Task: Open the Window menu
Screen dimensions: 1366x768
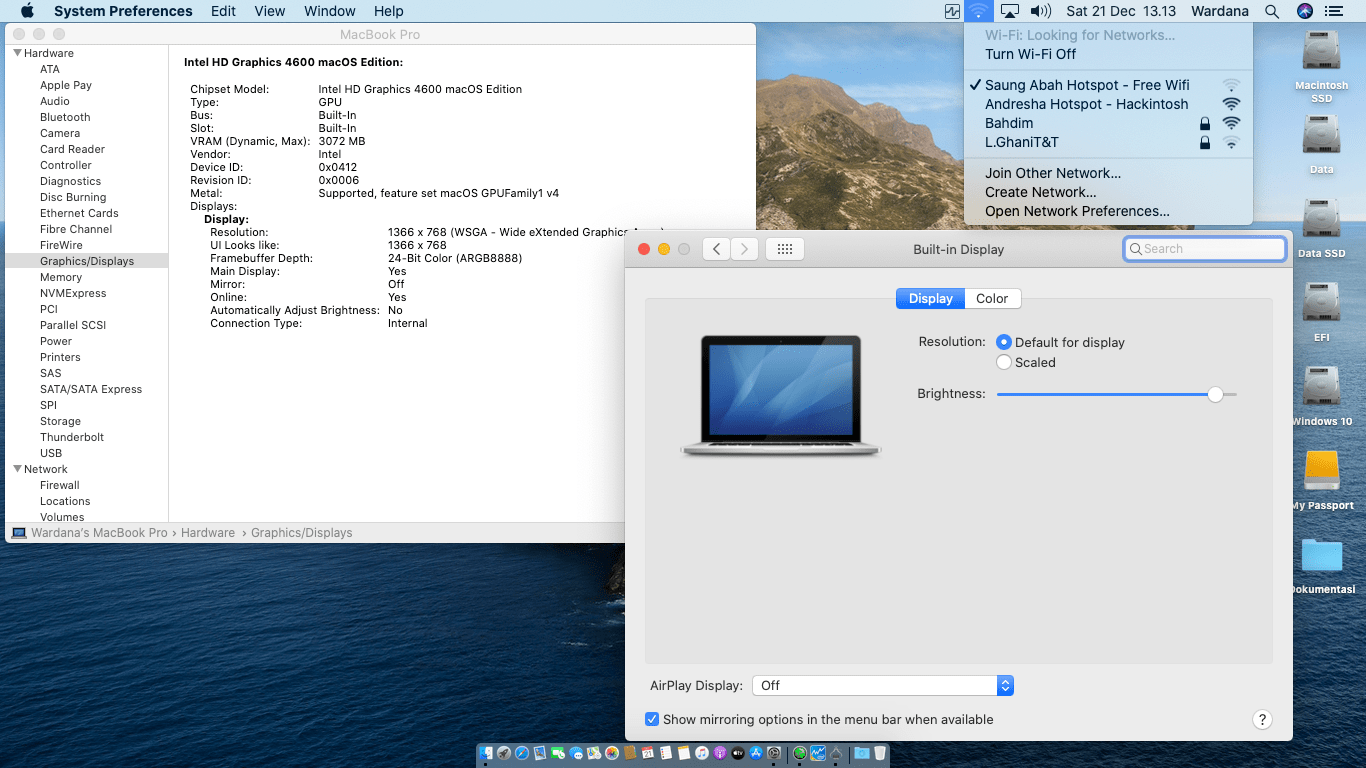Action: point(329,11)
